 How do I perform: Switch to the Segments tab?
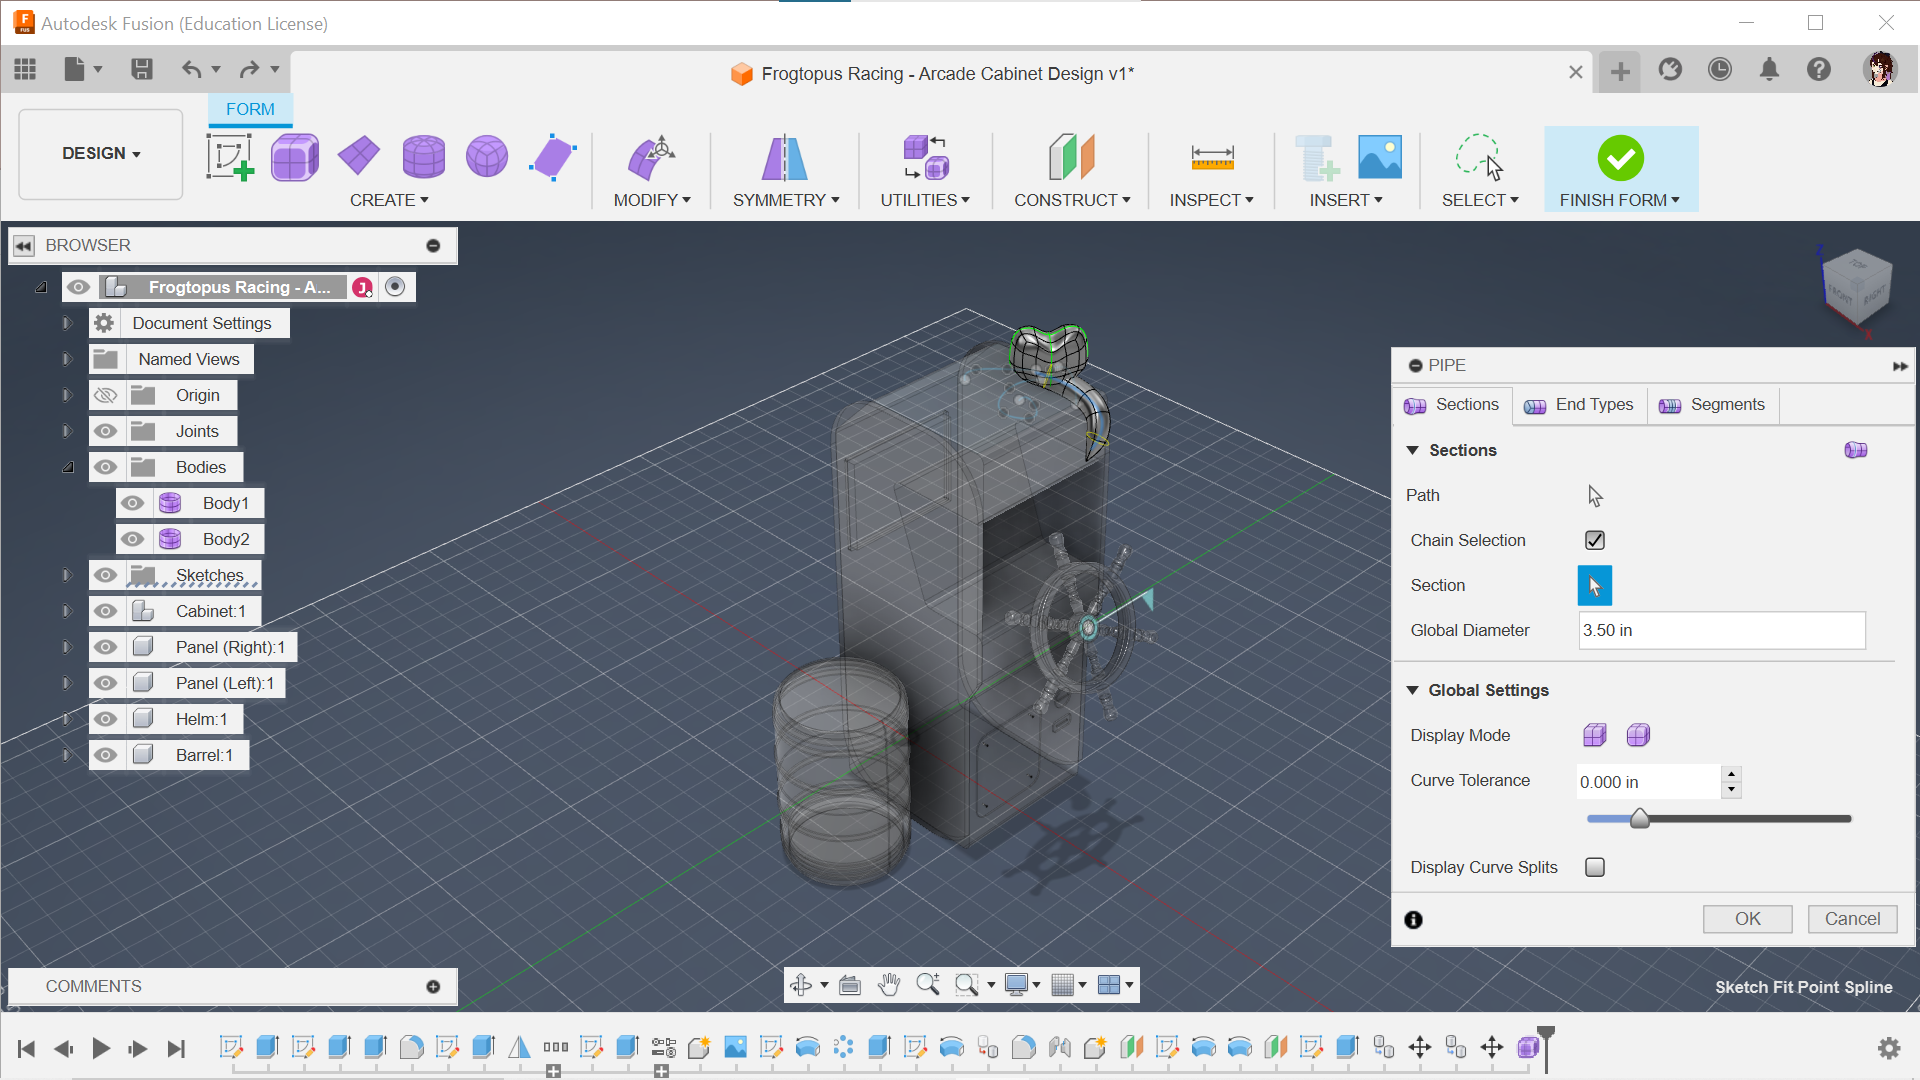pyautogui.click(x=1712, y=405)
